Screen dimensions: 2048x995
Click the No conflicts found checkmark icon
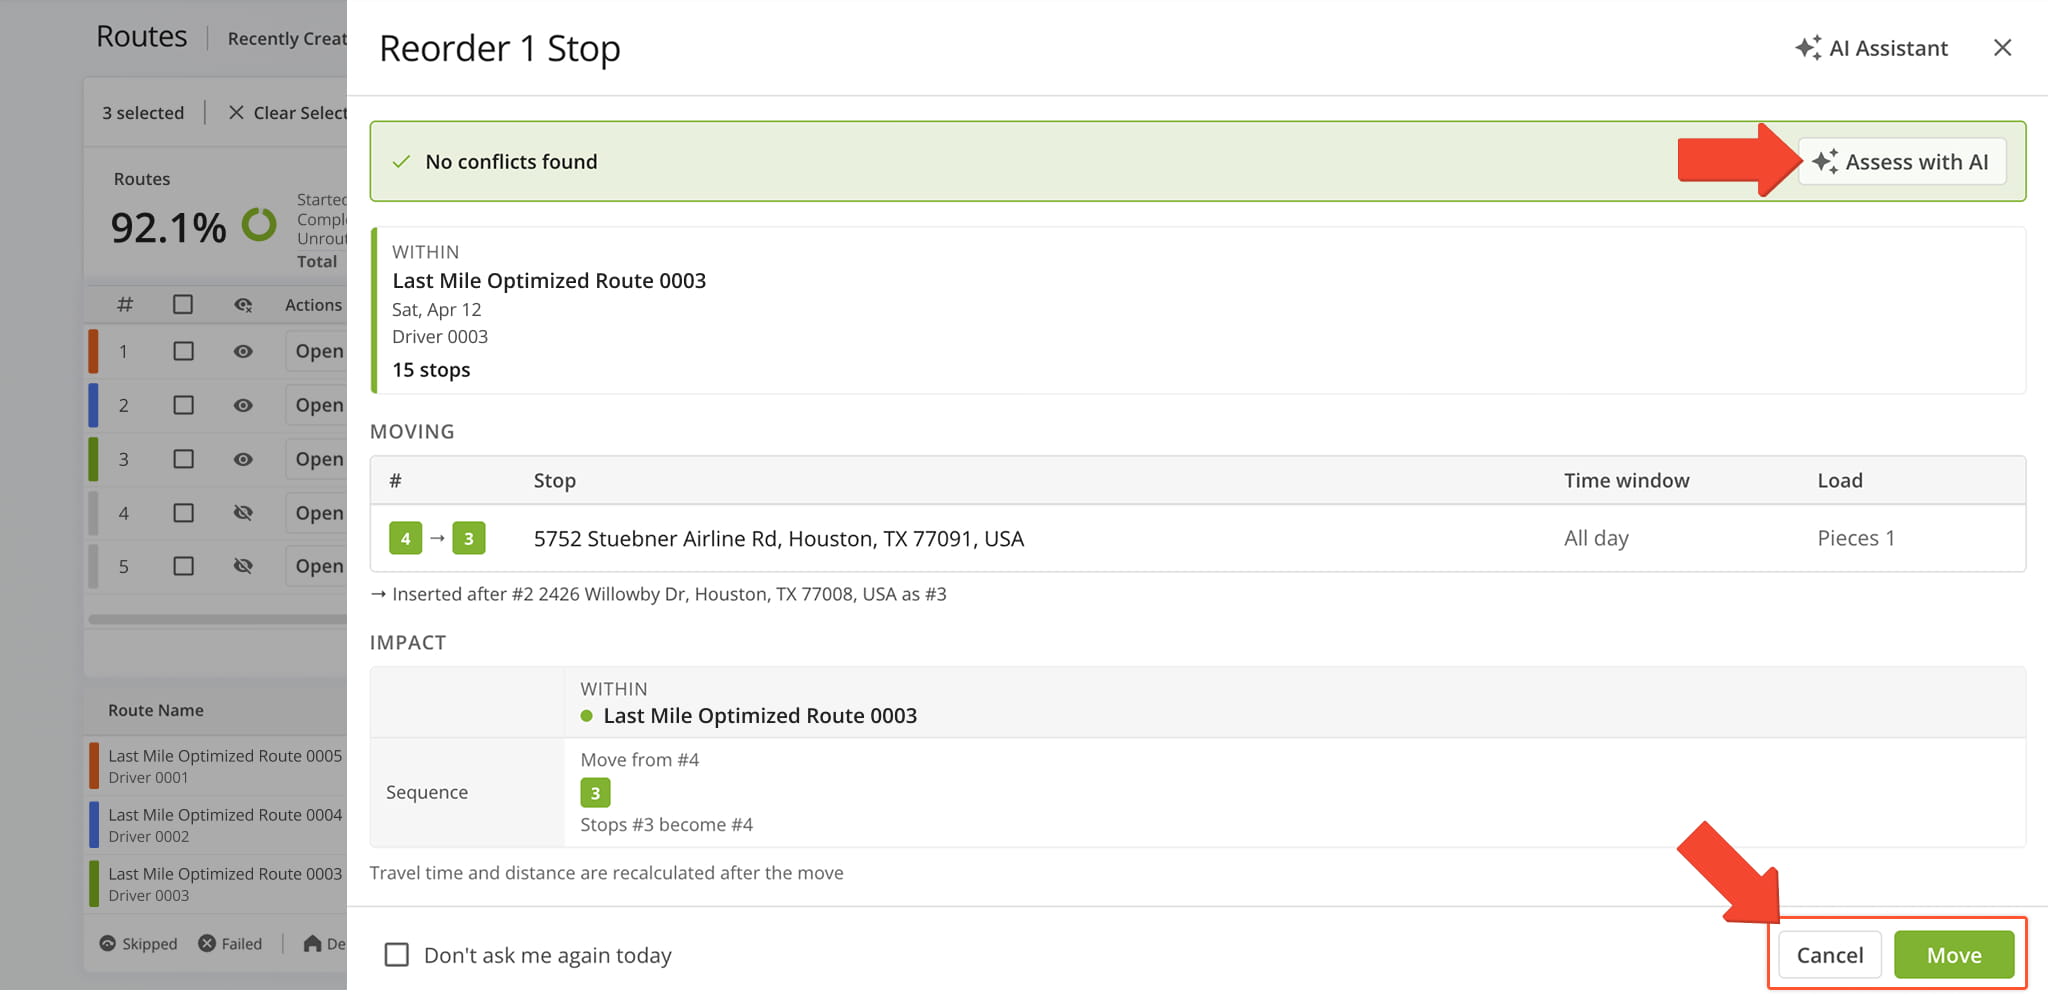[401, 162]
